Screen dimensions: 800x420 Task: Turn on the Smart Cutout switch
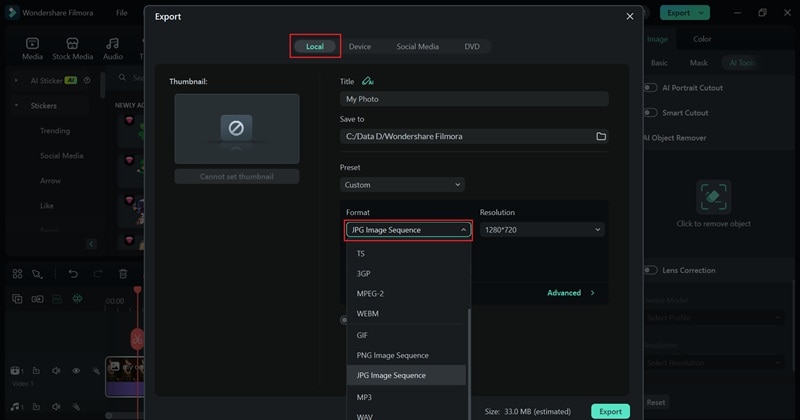[651, 113]
